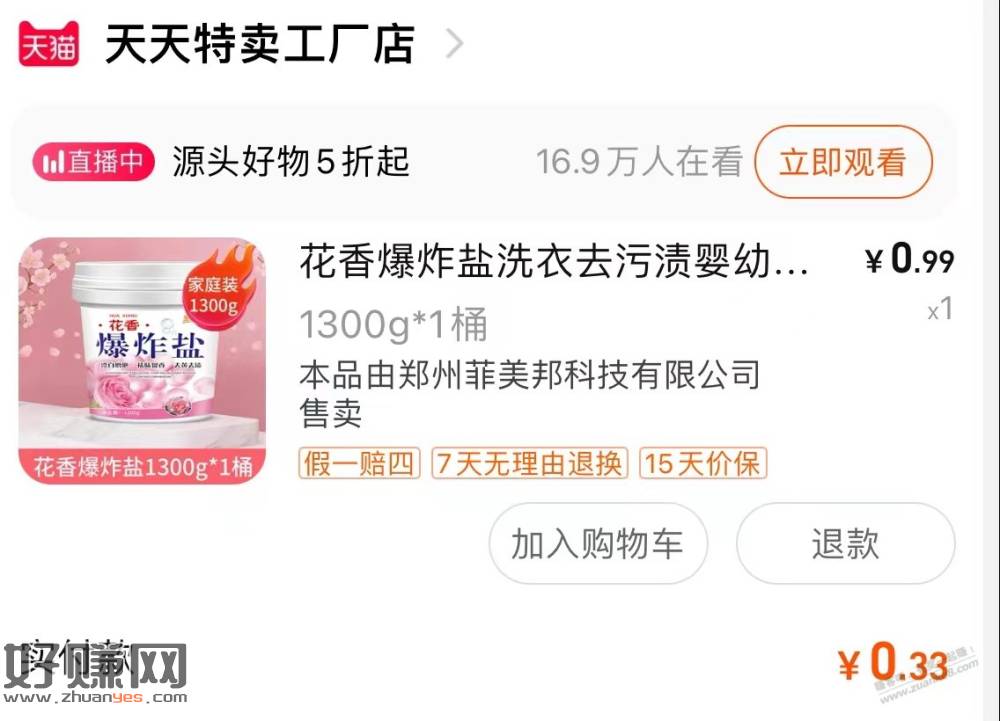The height and width of the screenshot is (721, 1000).
Task: Tap the ¥0.99 item price
Action: pyautogui.click(x=909, y=259)
